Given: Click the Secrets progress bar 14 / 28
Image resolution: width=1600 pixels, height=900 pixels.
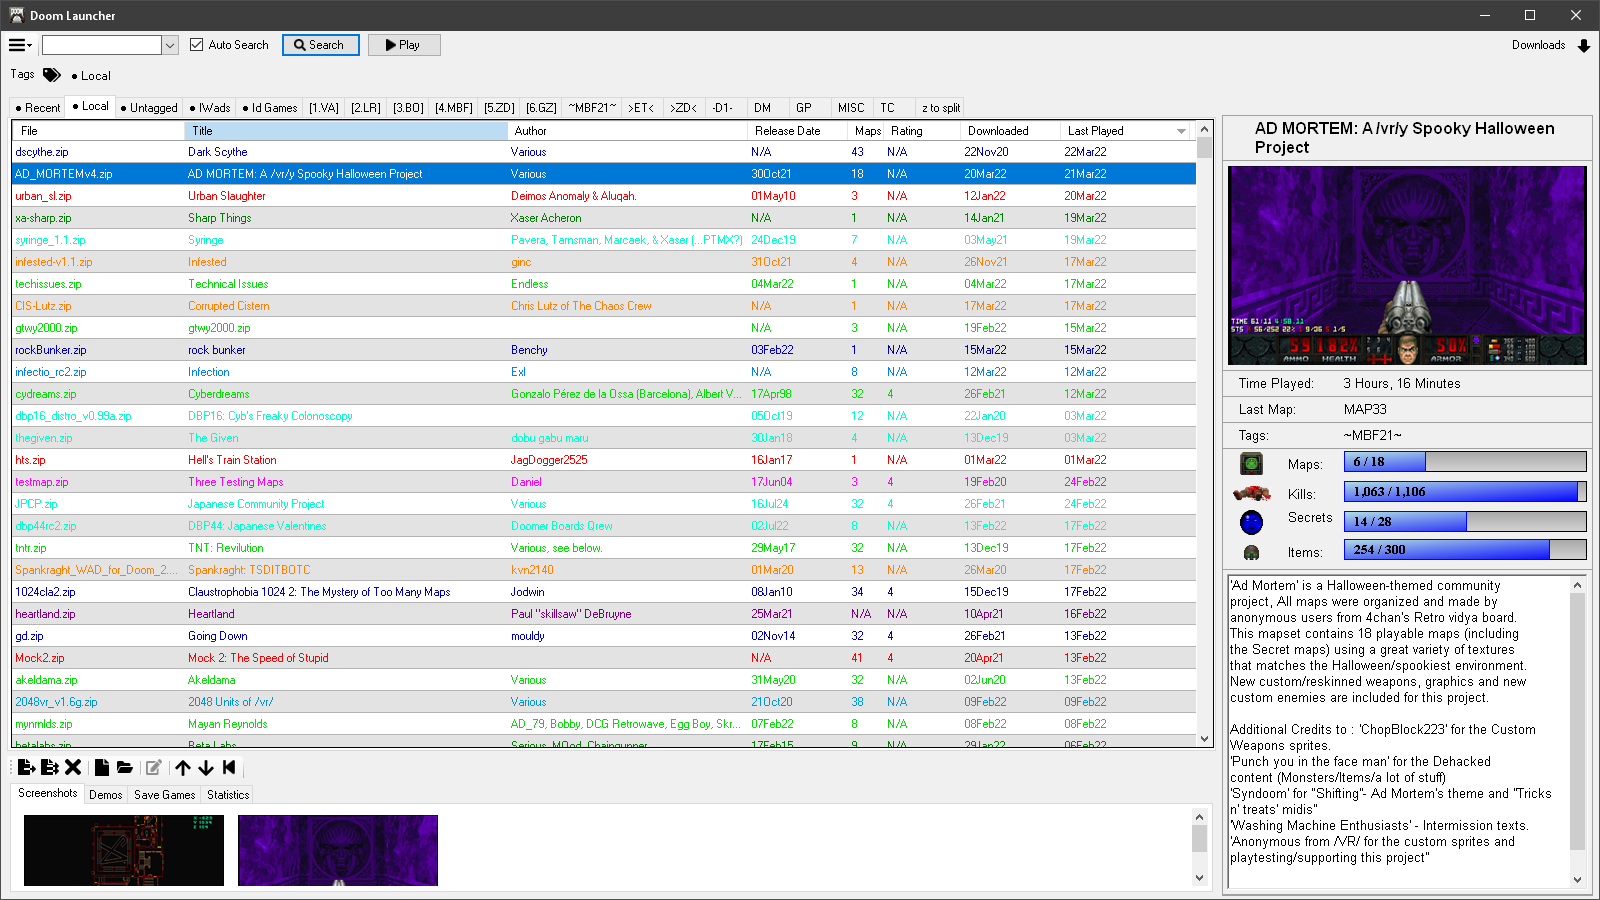Looking at the screenshot, I should click(x=1465, y=522).
